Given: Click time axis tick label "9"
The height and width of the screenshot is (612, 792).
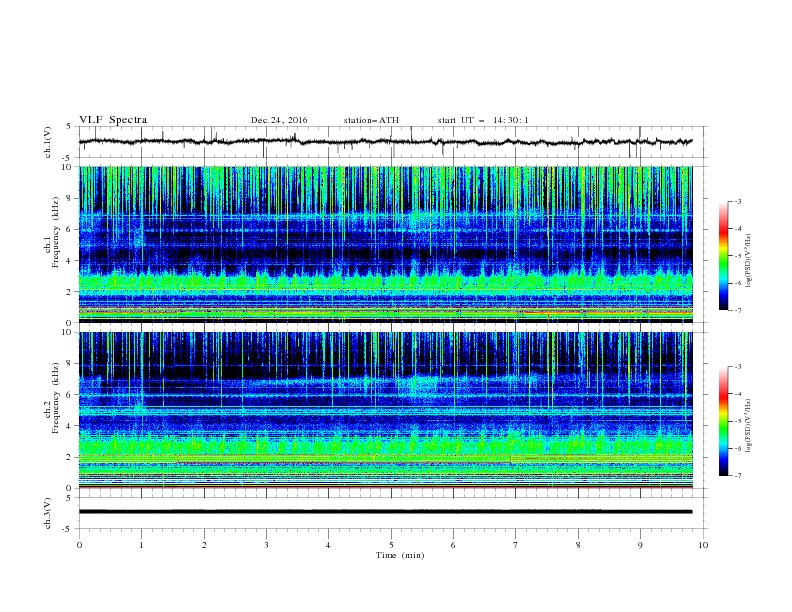Looking at the screenshot, I should [640, 545].
